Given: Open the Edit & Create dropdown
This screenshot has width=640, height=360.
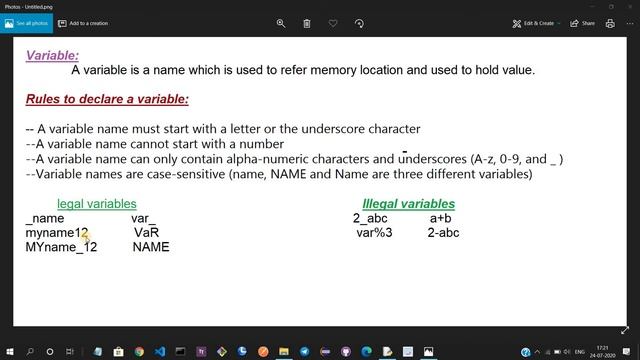Looking at the screenshot, I should coord(536,23).
